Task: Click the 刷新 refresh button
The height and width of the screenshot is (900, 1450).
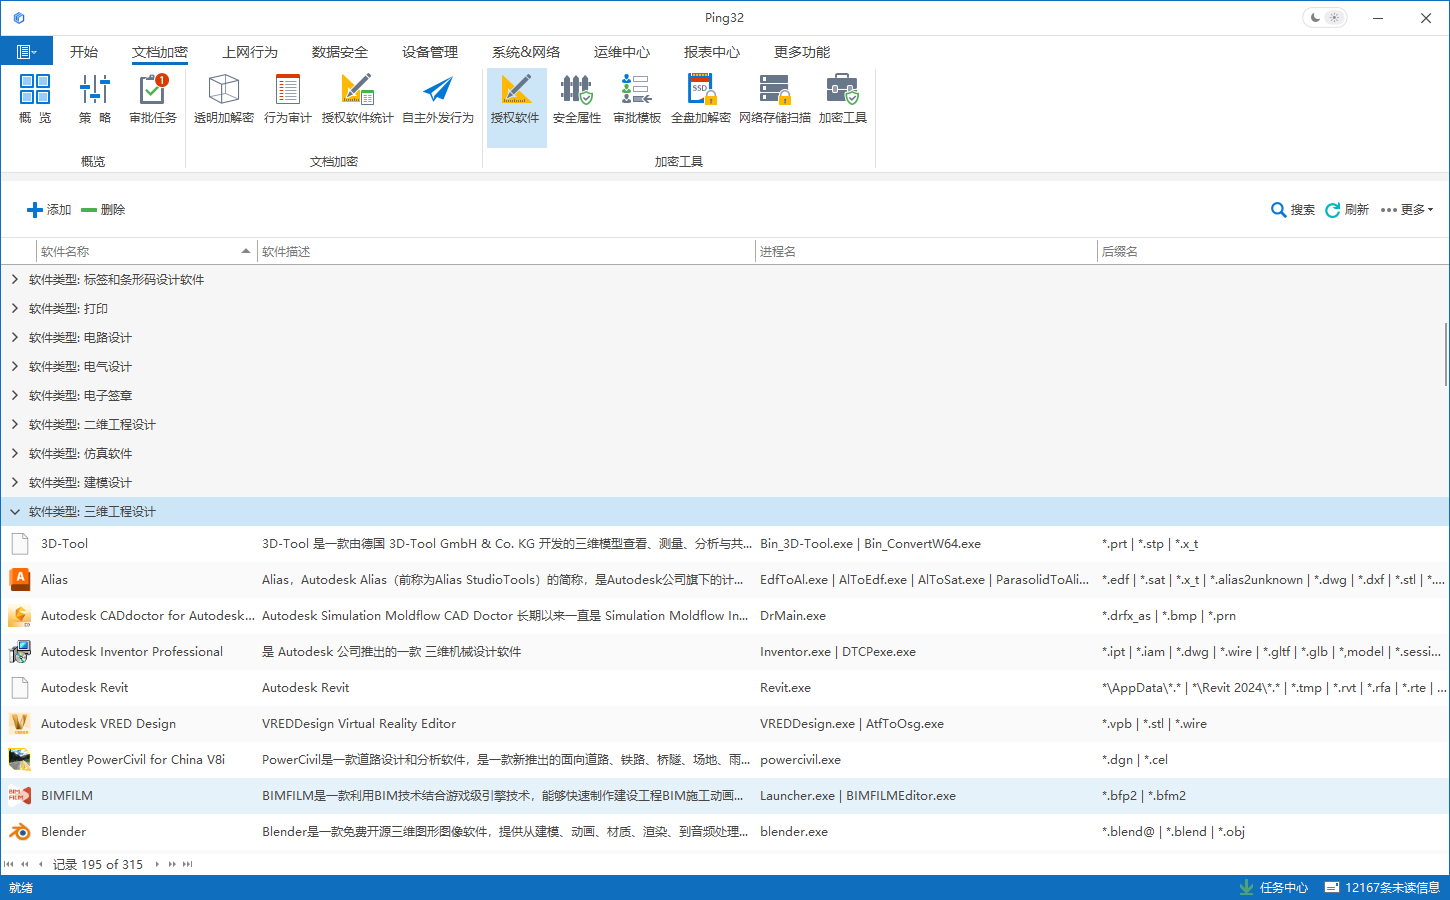Action: pos(1347,210)
